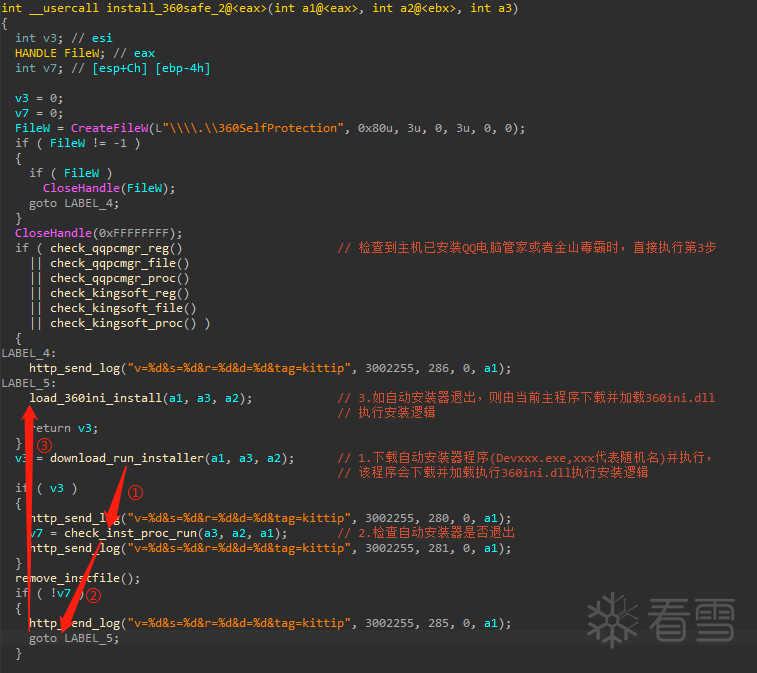
Task: Click the check_qqpcmgr_file() call
Action: pos(120,263)
